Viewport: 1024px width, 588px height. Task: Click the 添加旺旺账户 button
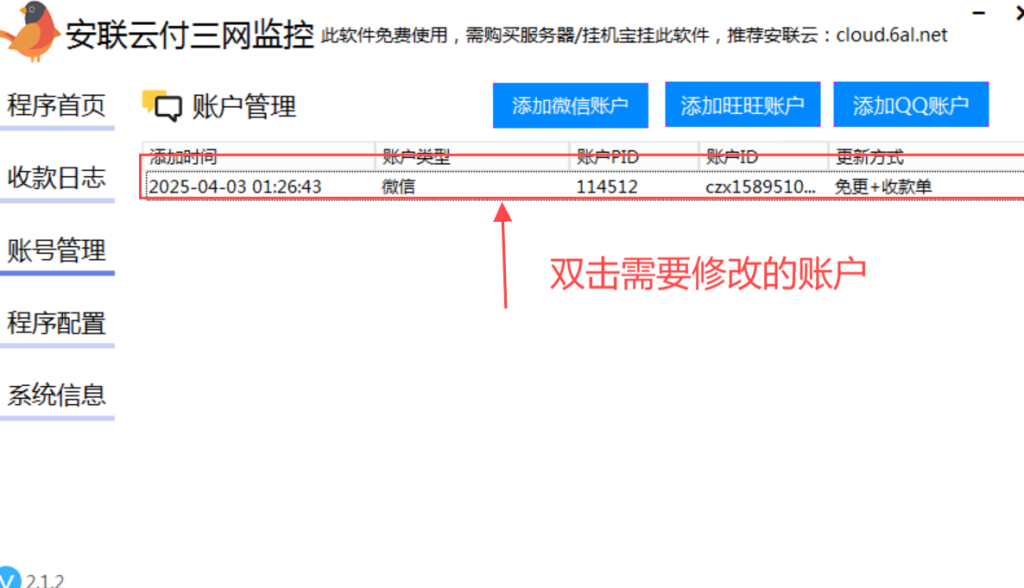pyautogui.click(x=743, y=105)
